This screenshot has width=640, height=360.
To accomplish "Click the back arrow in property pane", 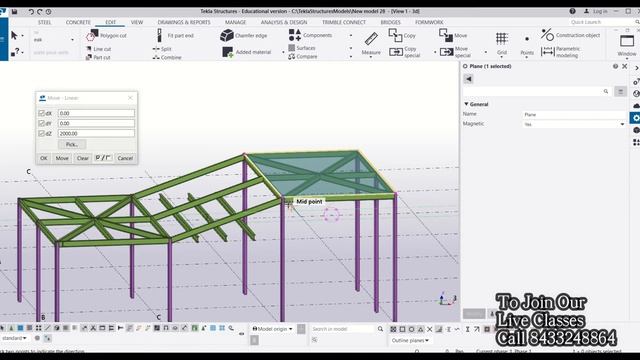I will (x=468, y=79).
